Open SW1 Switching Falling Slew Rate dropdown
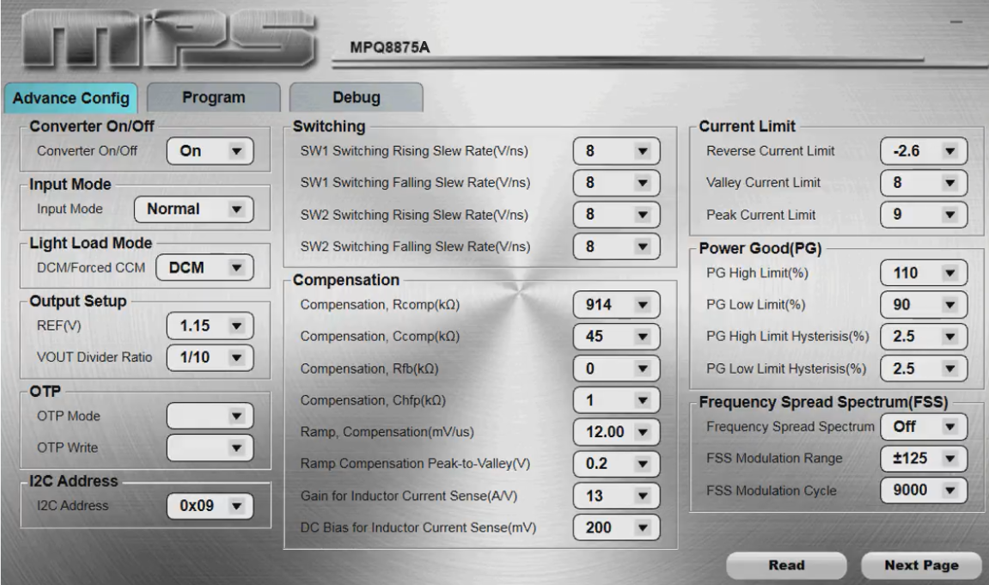Screen dimensions: 989x585 coord(616,182)
